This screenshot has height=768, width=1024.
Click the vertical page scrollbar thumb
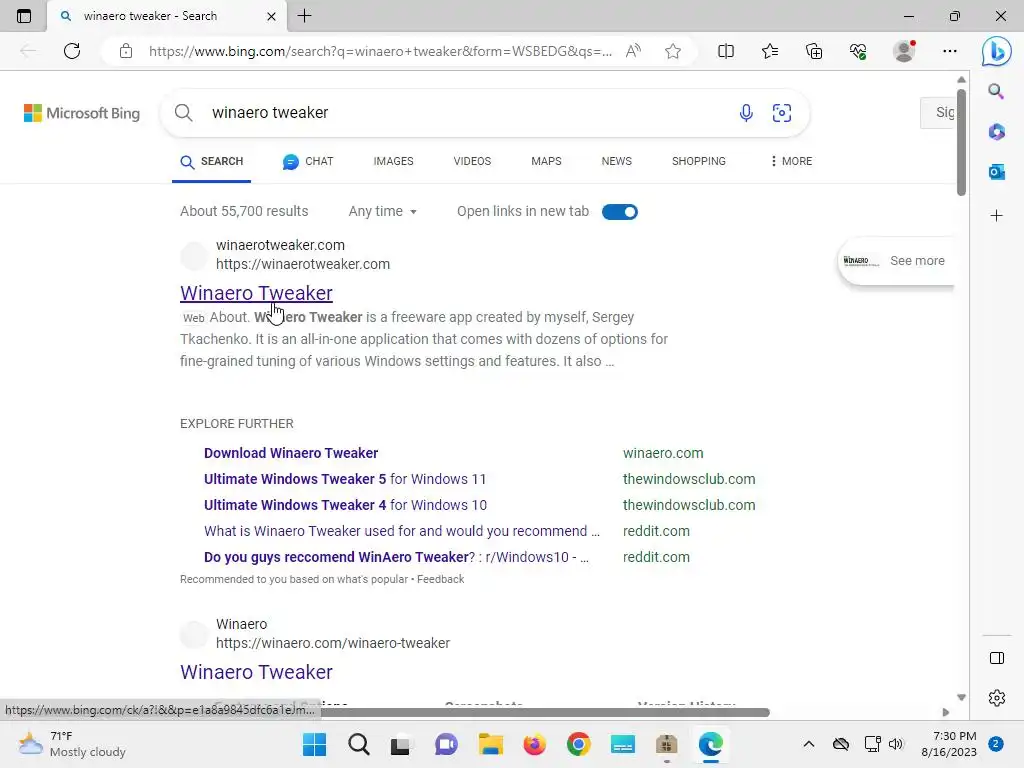[961, 141]
